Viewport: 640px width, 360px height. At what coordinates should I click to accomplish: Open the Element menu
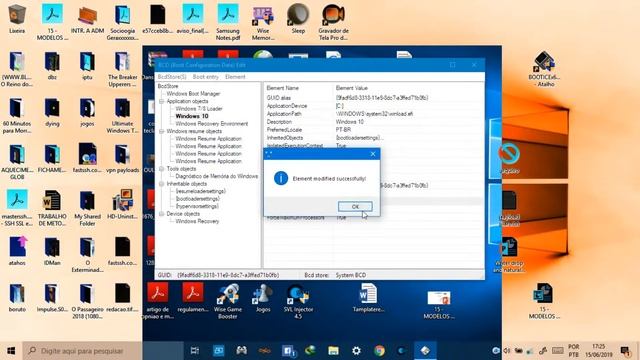pyautogui.click(x=235, y=77)
